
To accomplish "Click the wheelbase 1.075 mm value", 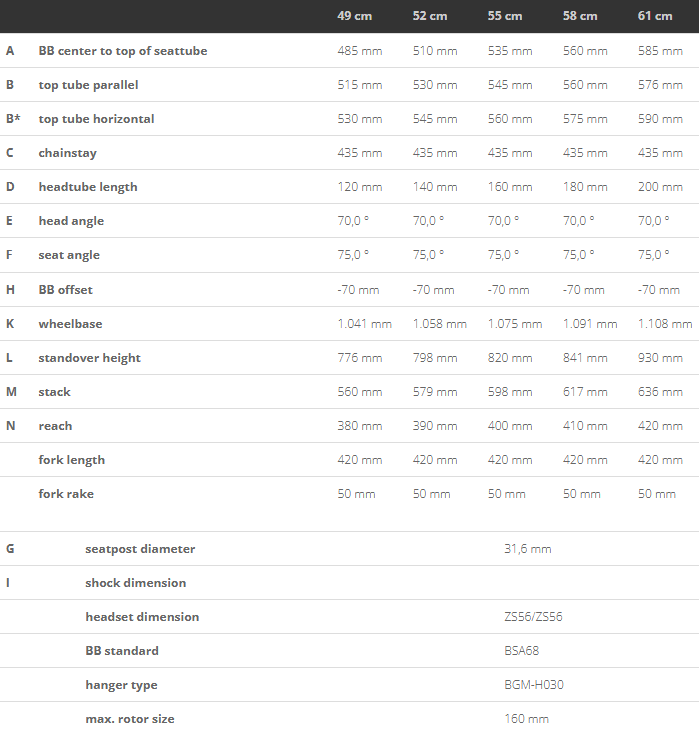I will [x=515, y=324].
